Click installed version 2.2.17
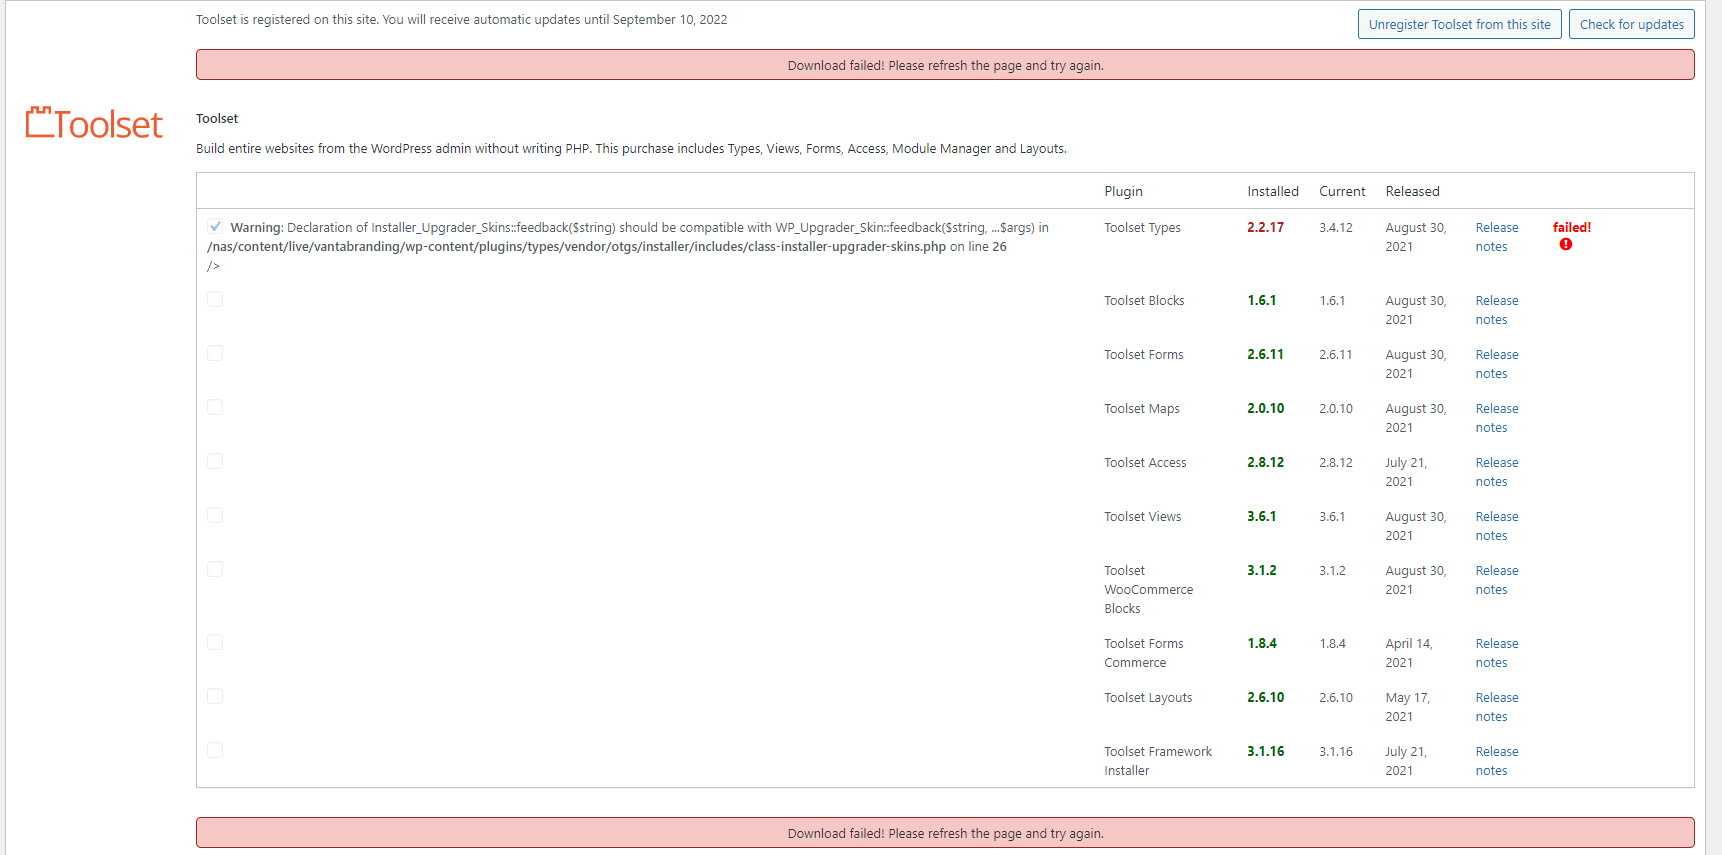 click(1265, 228)
